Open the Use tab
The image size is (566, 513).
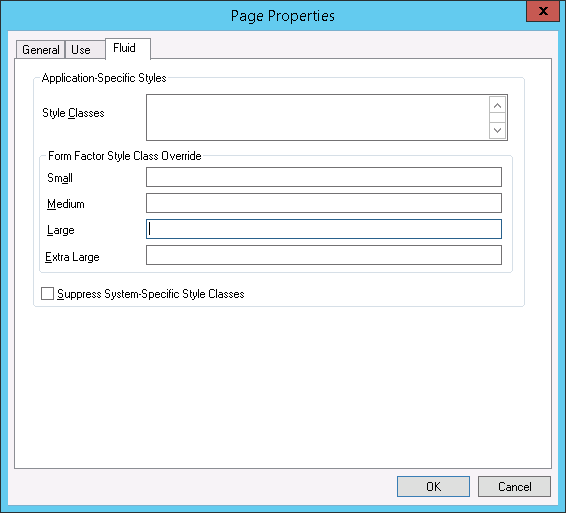[85, 49]
